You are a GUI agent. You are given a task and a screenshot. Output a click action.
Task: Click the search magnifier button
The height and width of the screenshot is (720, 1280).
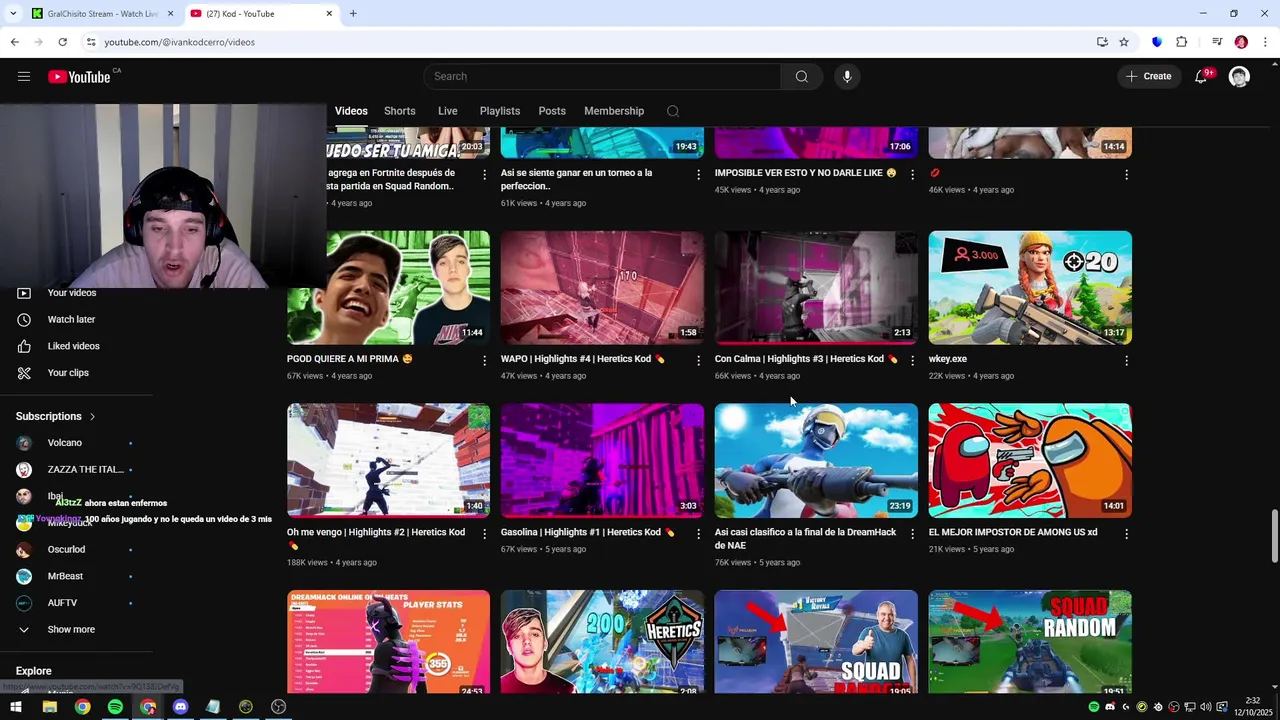[802, 77]
